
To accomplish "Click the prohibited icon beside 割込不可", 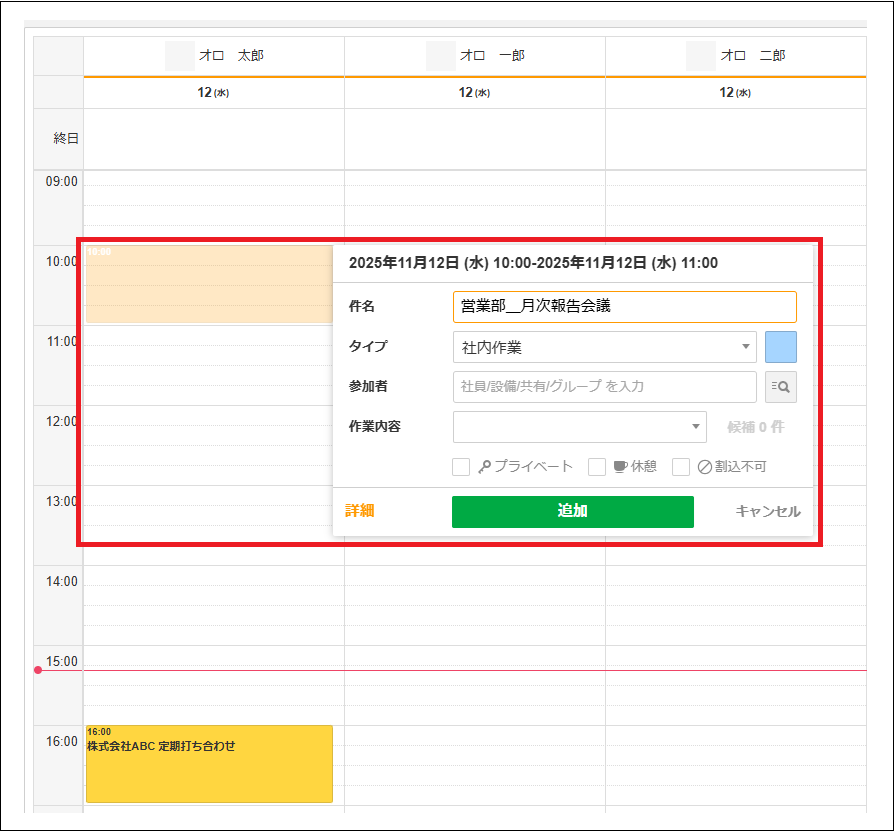I will coord(704,467).
